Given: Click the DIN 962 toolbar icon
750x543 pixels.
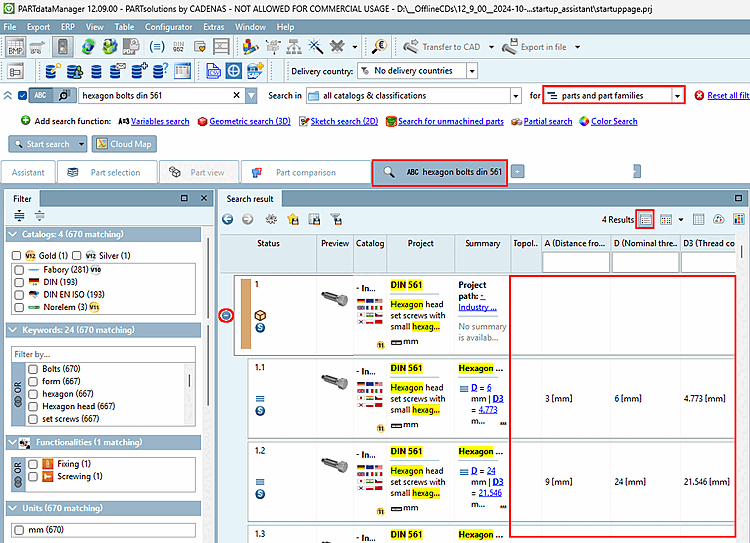Looking at the screenshot, I should (178, 47).
